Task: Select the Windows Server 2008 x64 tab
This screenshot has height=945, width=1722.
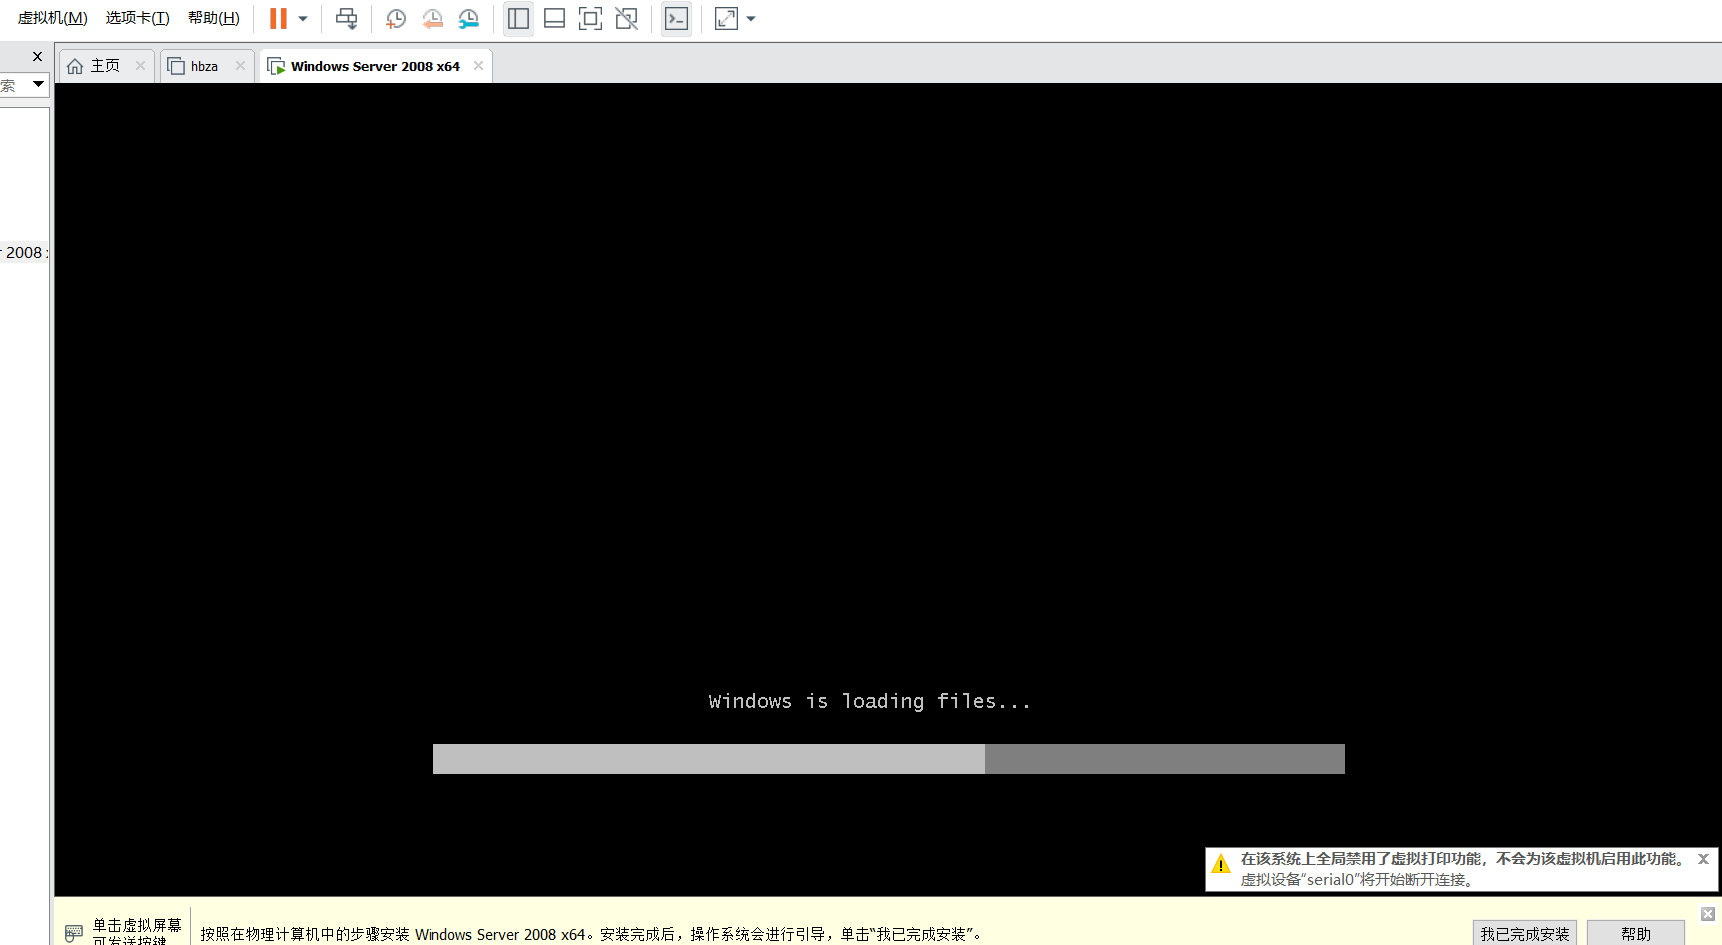Action: point(375,66)
